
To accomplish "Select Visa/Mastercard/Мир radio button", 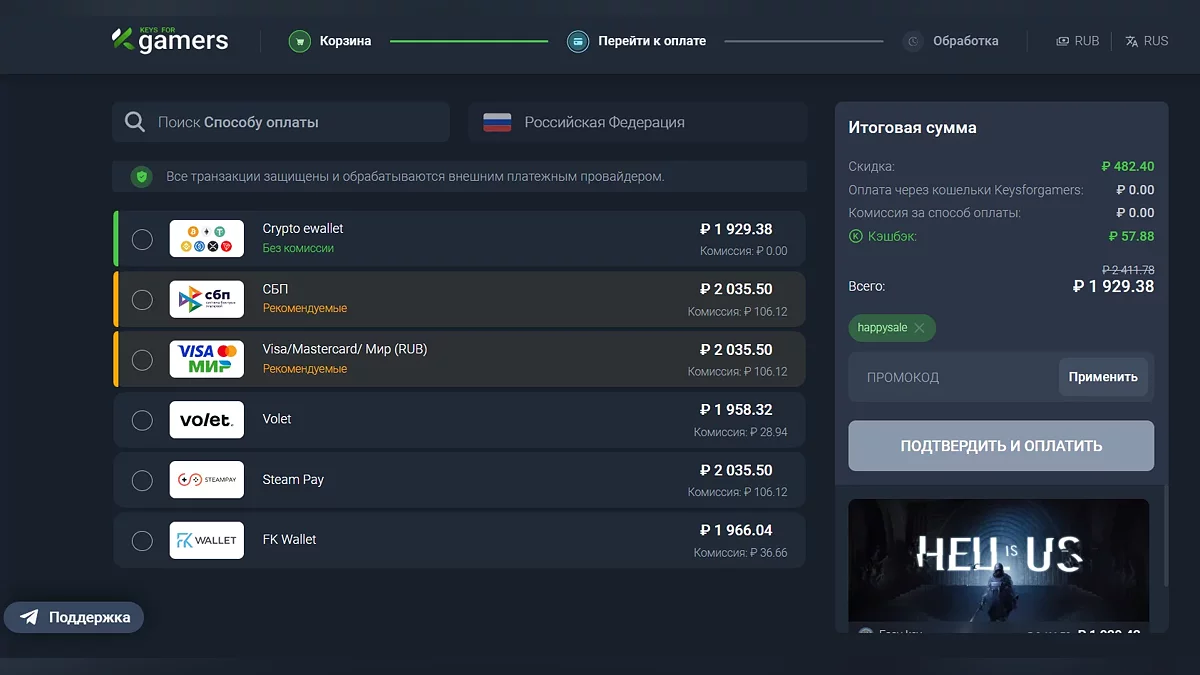I will pos(142,360).
